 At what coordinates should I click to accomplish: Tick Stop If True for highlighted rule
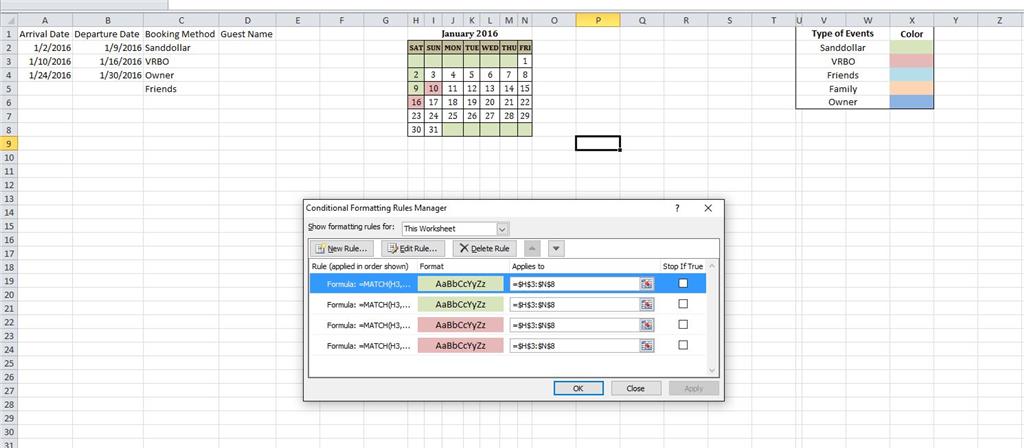[x=683, y=283]
